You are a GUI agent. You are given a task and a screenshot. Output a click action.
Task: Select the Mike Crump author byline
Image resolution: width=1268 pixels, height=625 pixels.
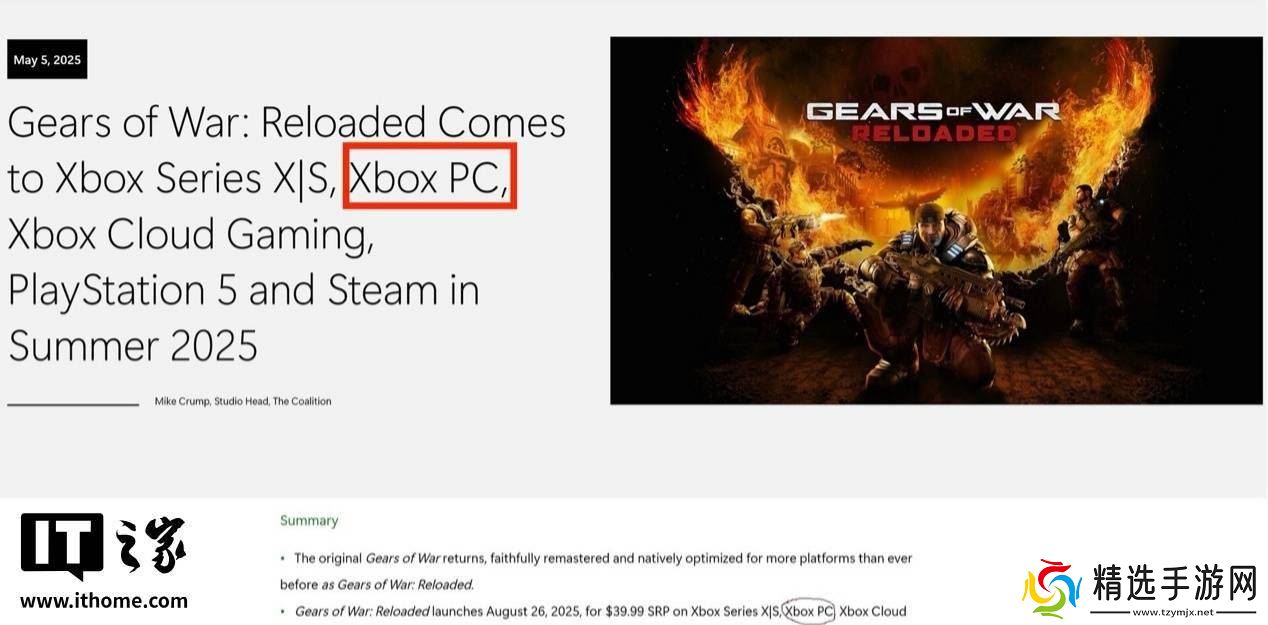[x=243, y=401]
